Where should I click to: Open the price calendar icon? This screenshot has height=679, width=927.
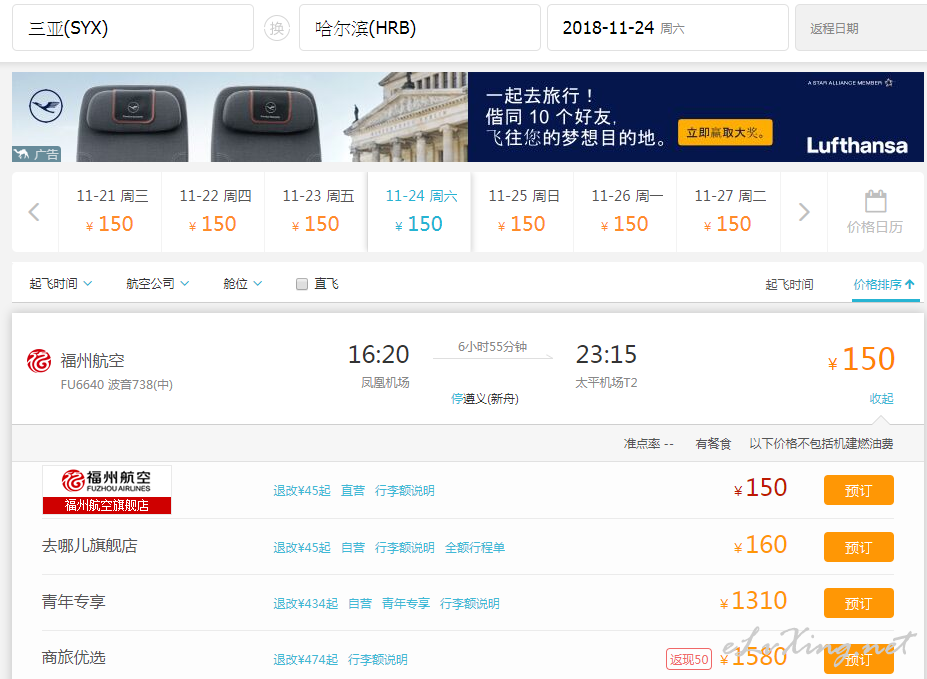tap(875, 201)
